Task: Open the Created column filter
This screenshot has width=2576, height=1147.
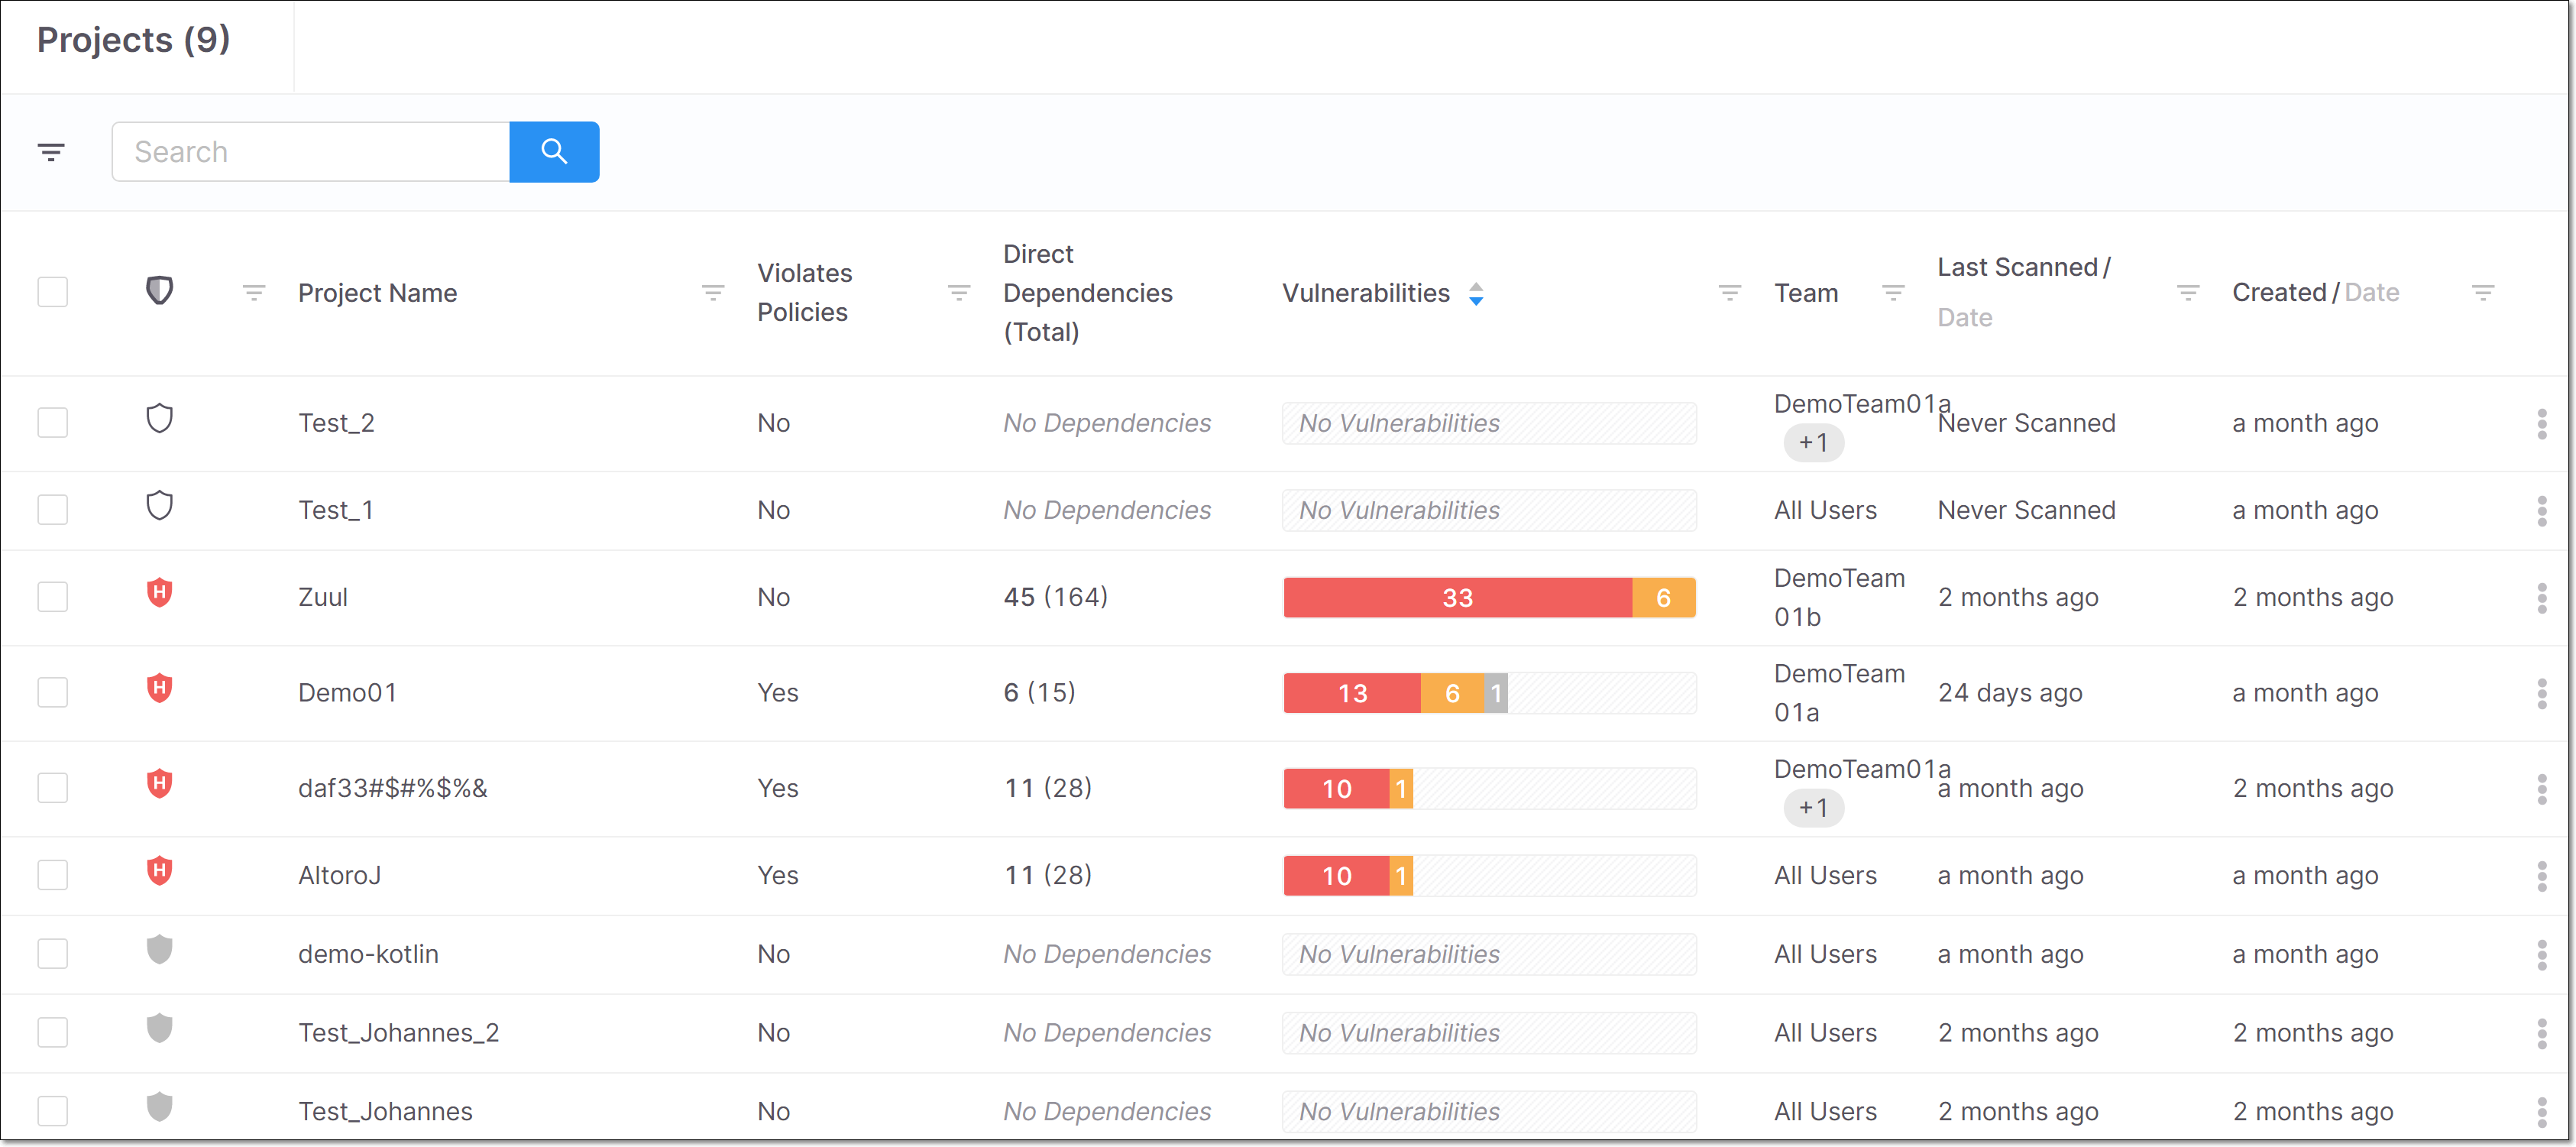Action: tap(2483, 292)
